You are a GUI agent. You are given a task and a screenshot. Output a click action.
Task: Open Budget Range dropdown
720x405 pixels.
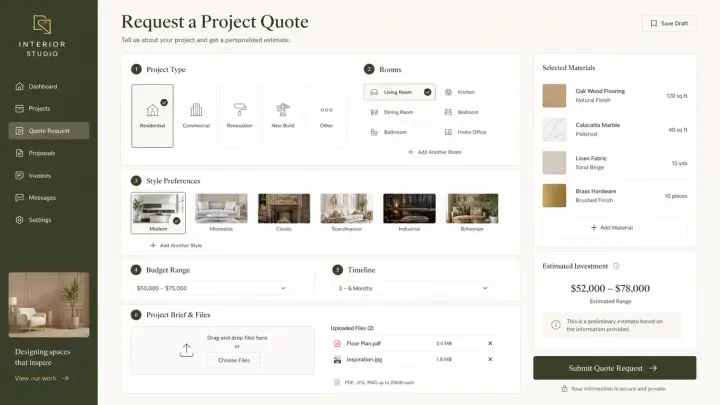coord(212,288)
